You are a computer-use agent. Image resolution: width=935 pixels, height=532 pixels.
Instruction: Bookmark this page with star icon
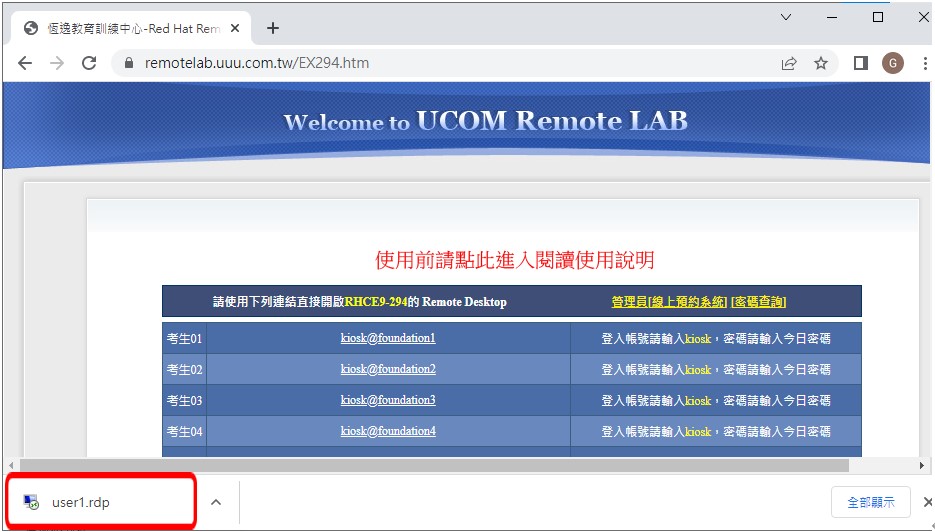point(821,63)
